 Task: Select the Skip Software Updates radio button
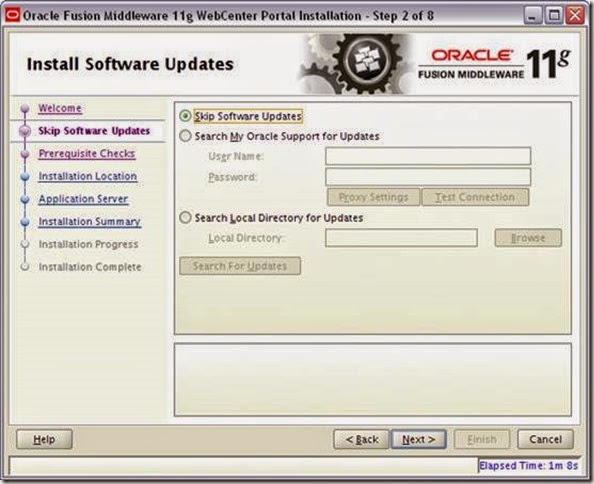185,116
